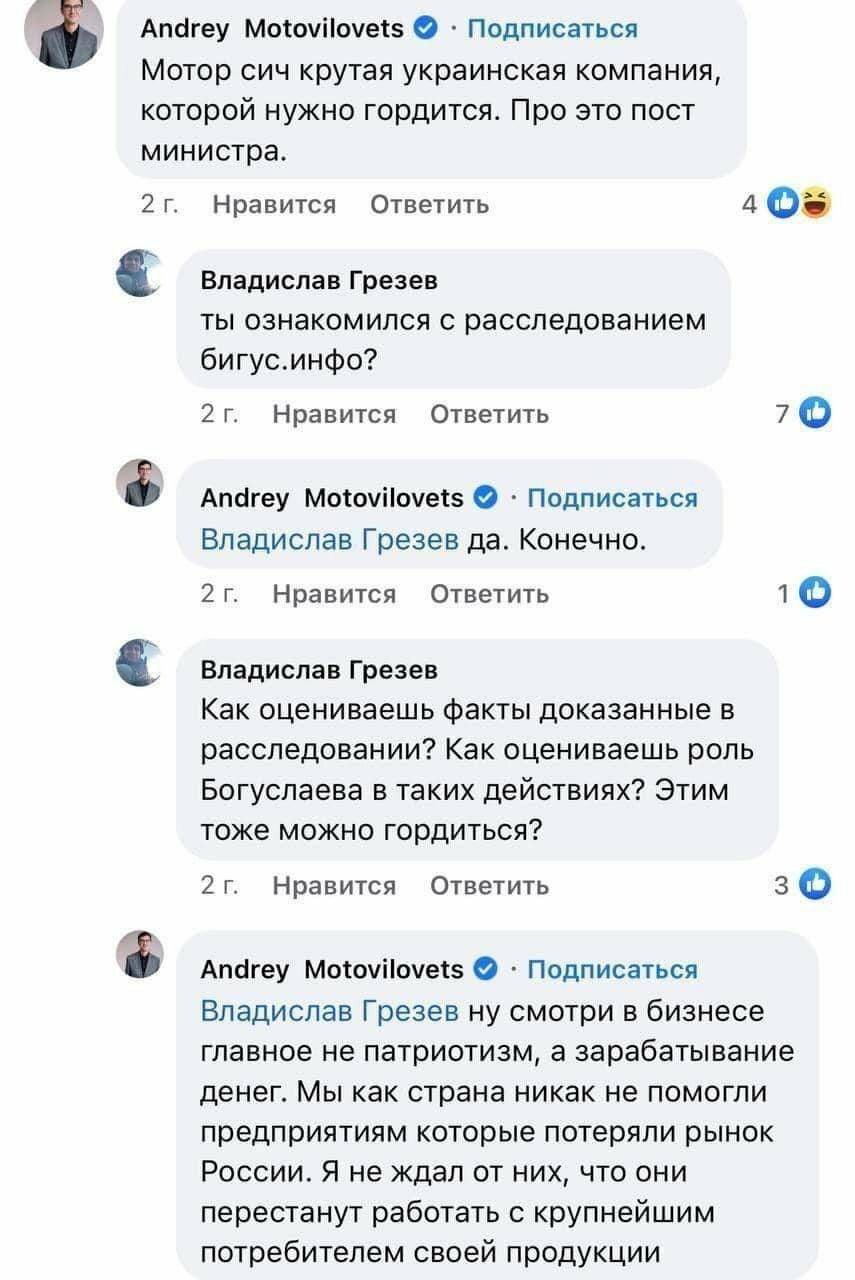This screenshot has width=855, height=1280.
Task: Click Подписаться on the 'да. Конечно.' reply
Action: pyautogui.click(x=612, y=498)
